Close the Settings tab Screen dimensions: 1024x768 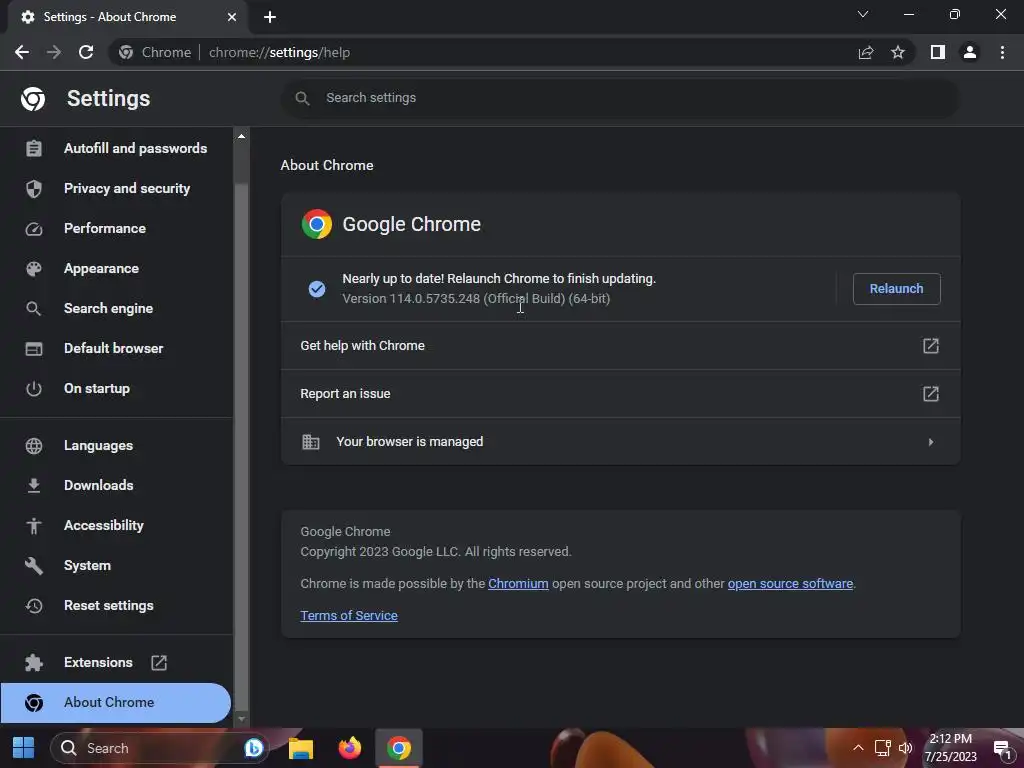[232, 17]
